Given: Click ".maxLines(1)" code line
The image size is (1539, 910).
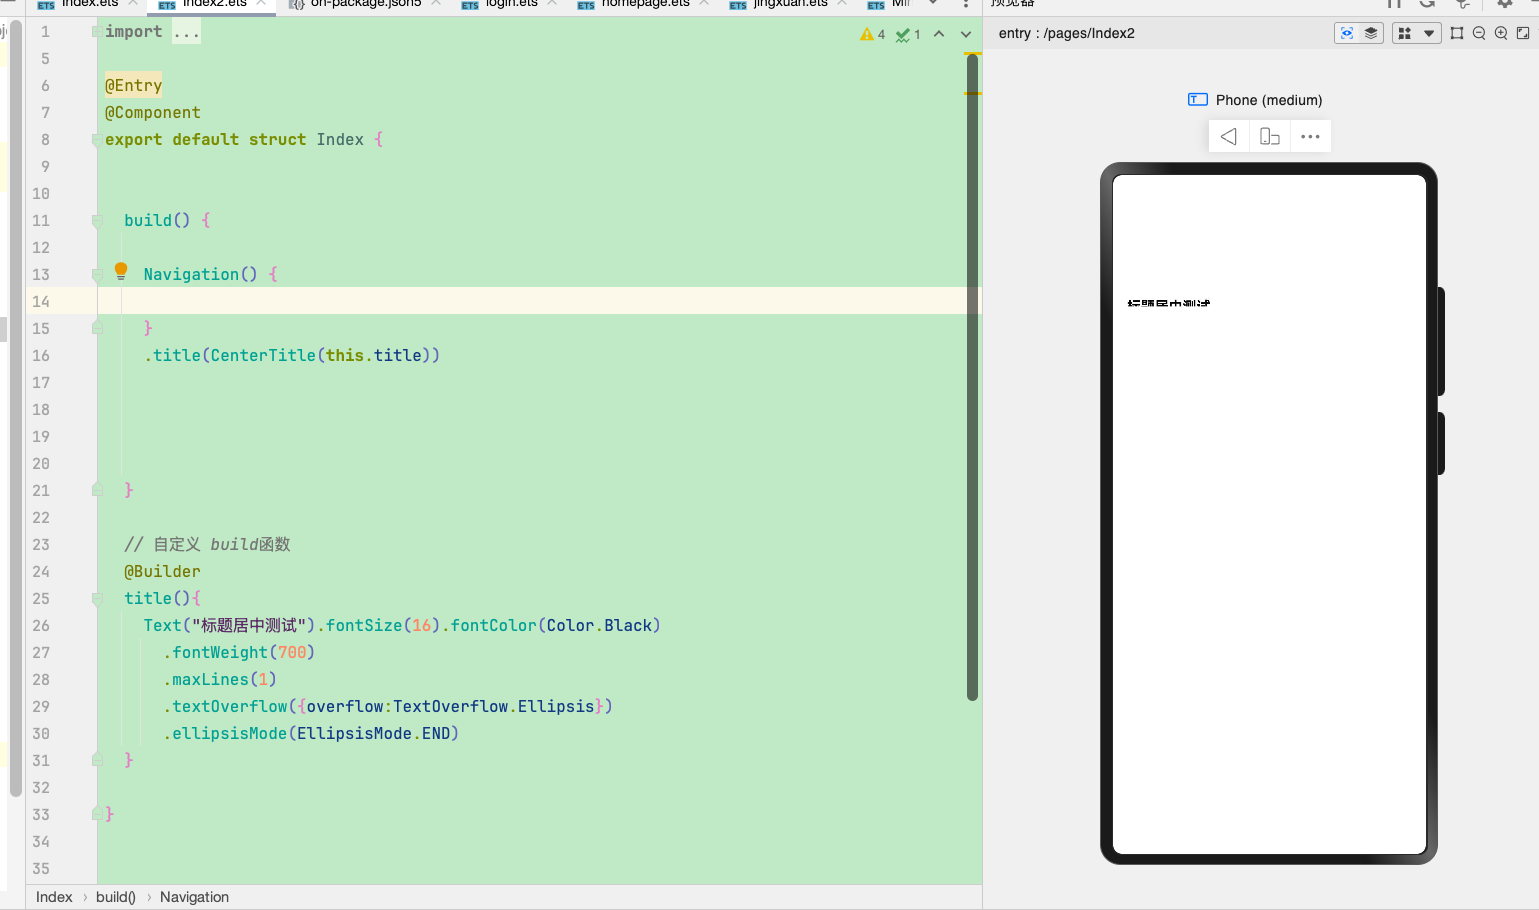Looking at the screenshot, I should click(220, 680).
